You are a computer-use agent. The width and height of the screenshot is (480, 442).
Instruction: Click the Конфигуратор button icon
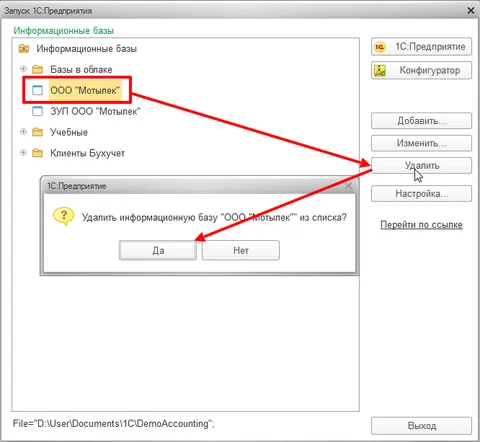coord(380,71)
